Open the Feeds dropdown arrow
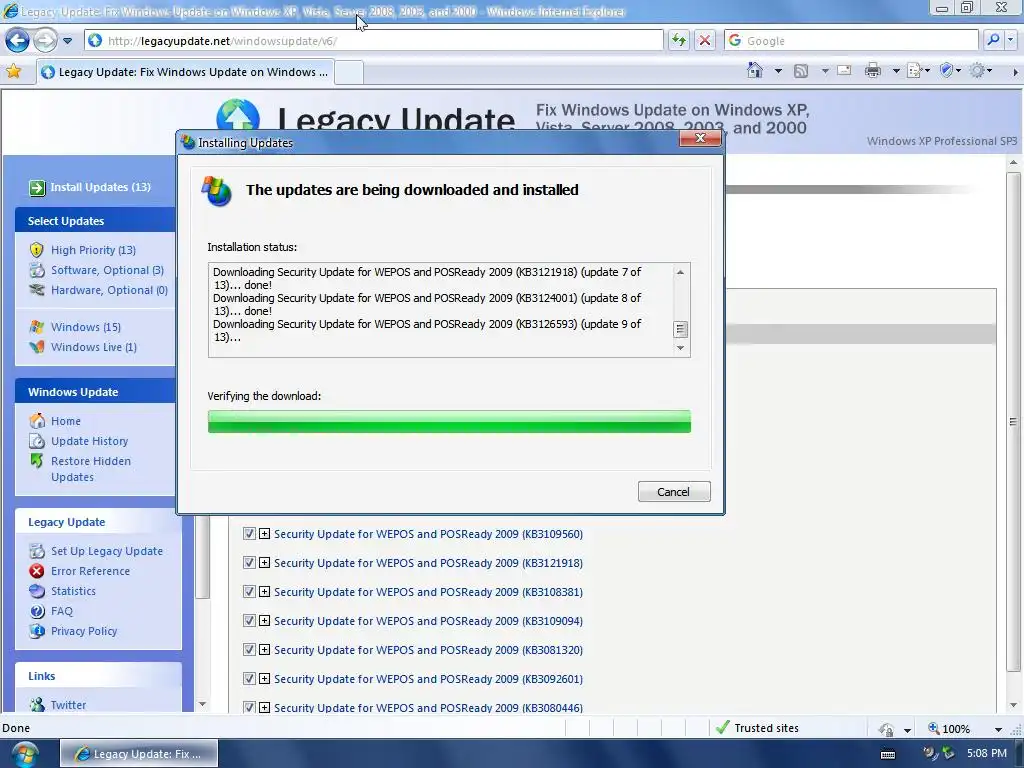This screenshot has width=1024, height=768. 825,71
